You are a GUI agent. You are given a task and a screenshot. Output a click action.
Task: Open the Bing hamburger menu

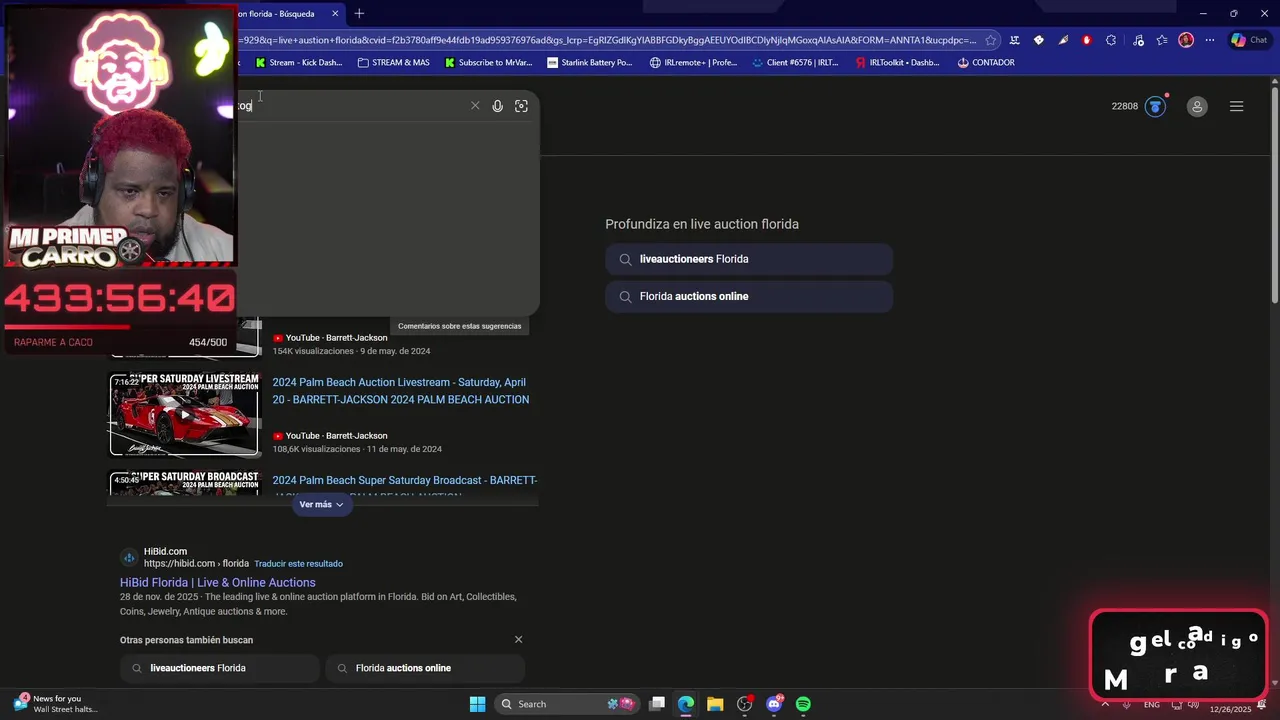click(x=1236, y=106)
